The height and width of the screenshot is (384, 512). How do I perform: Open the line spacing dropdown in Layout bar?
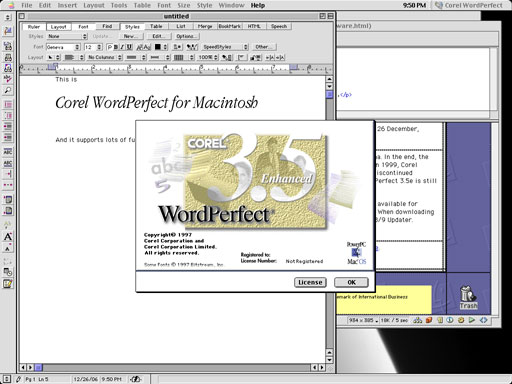tap(136, 57)
